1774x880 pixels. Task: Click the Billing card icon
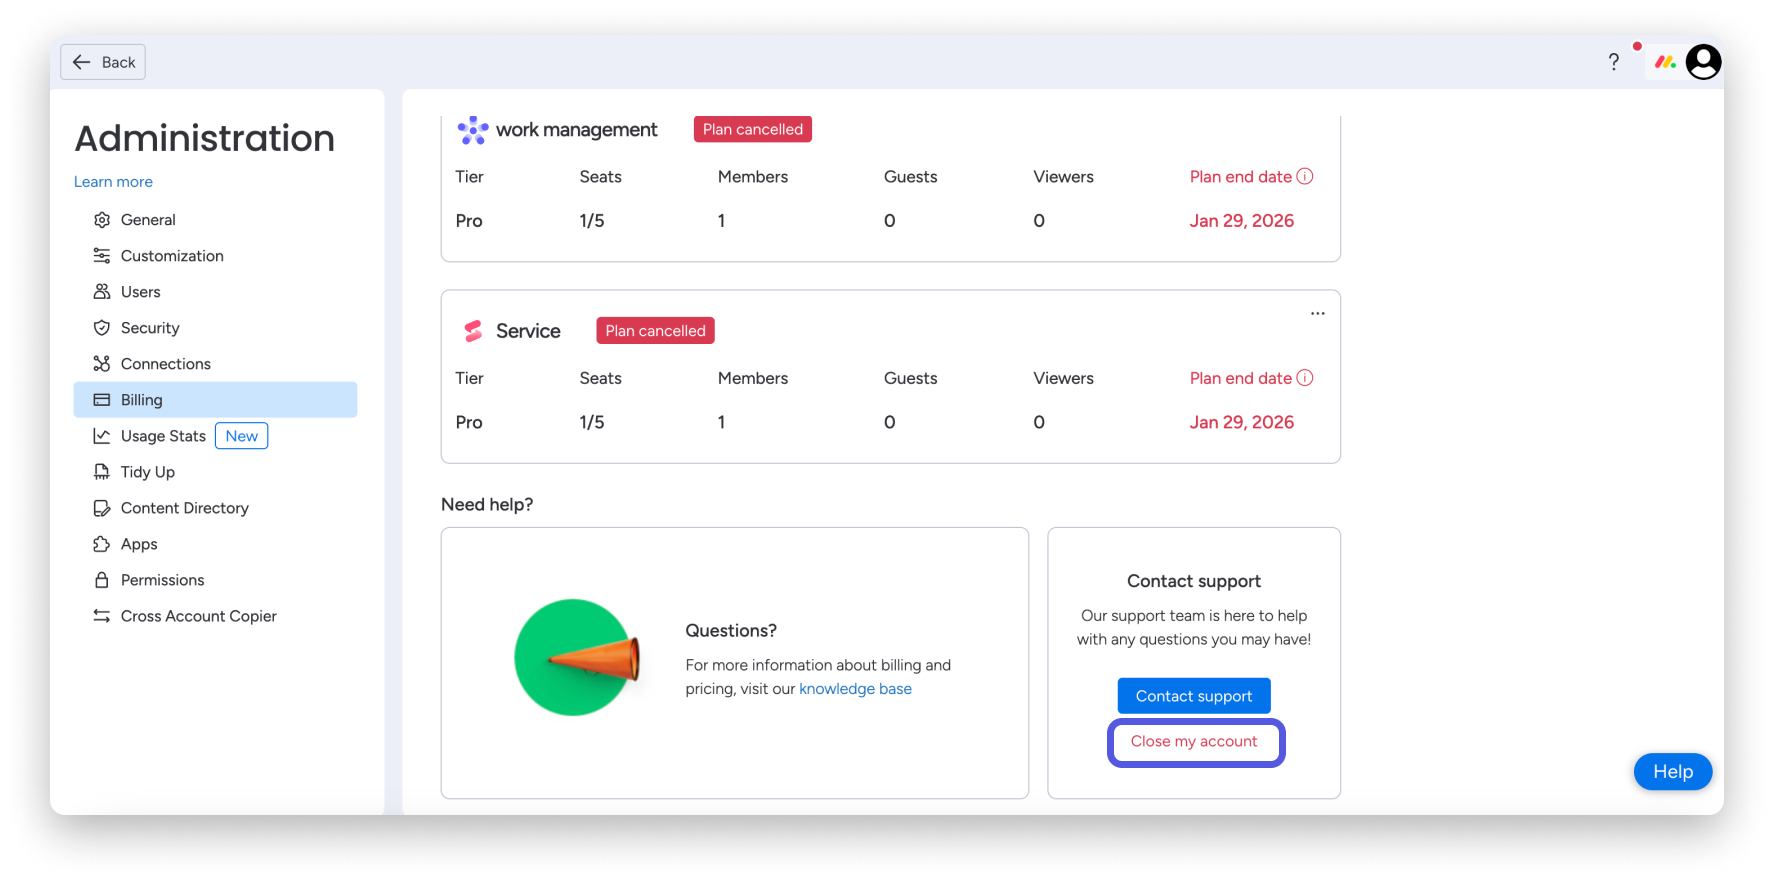point(102,400)
